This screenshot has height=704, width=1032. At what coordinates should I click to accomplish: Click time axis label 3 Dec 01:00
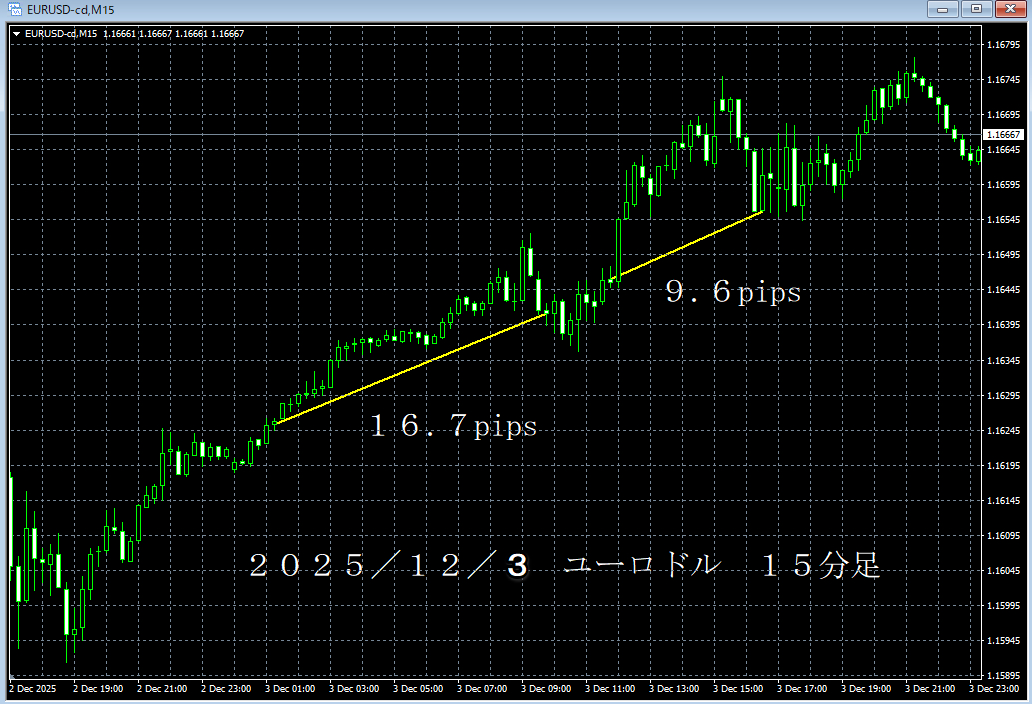290,688
